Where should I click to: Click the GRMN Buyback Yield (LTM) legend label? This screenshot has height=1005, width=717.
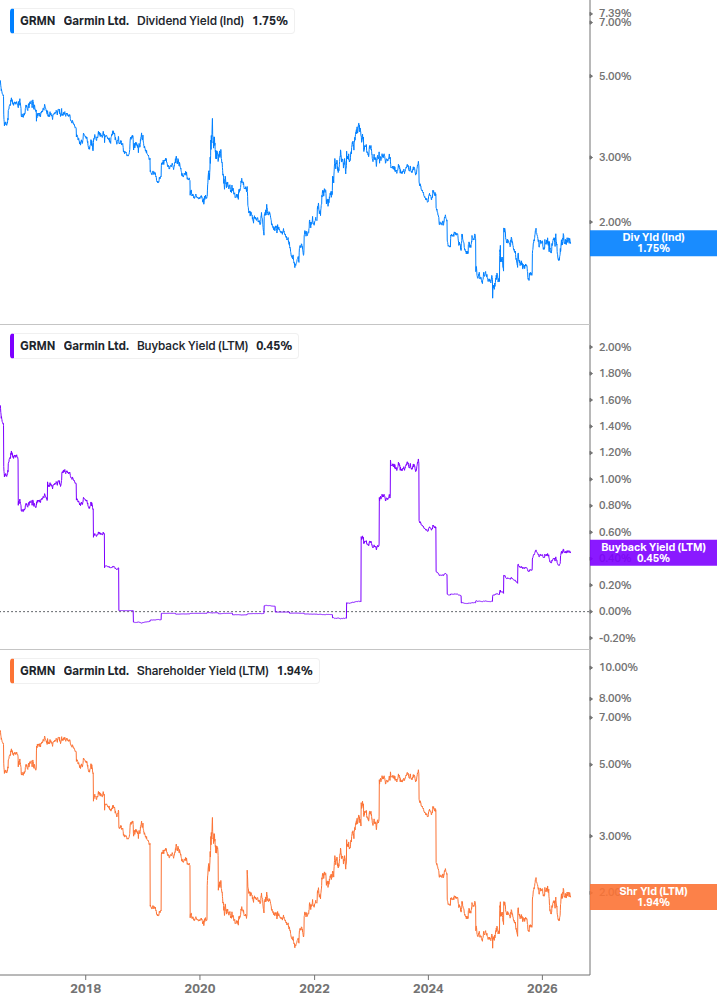tap(154, 345)
